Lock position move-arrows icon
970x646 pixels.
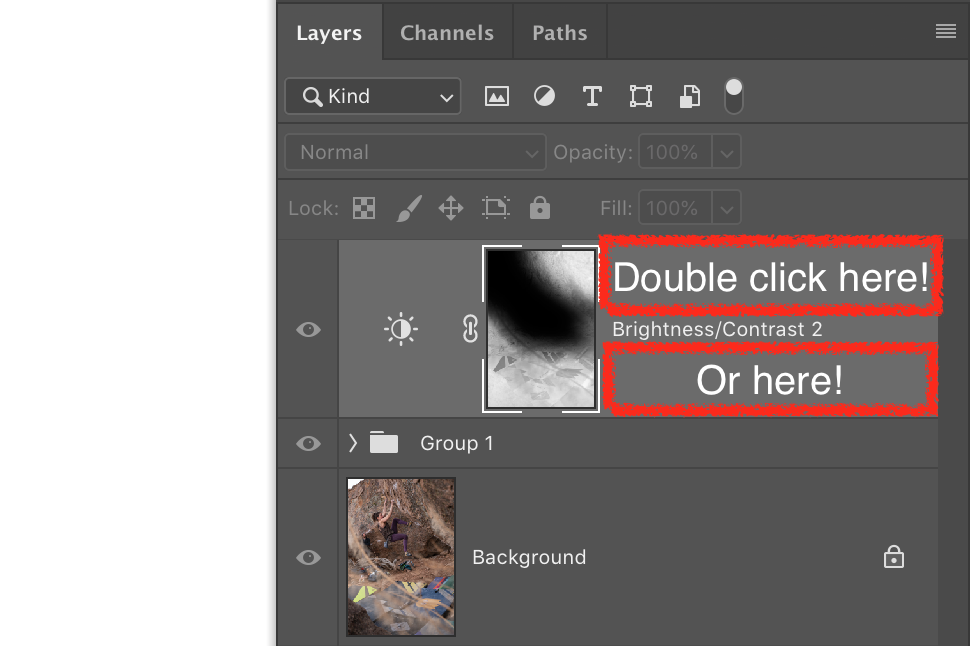coord(451,208)
